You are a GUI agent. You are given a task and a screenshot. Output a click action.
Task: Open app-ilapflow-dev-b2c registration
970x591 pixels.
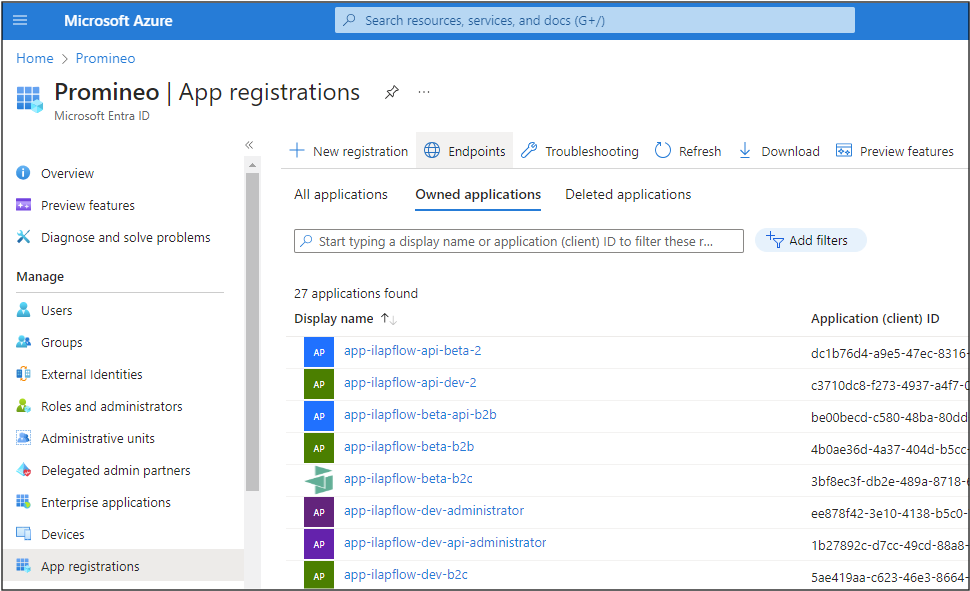pos(406,574)
